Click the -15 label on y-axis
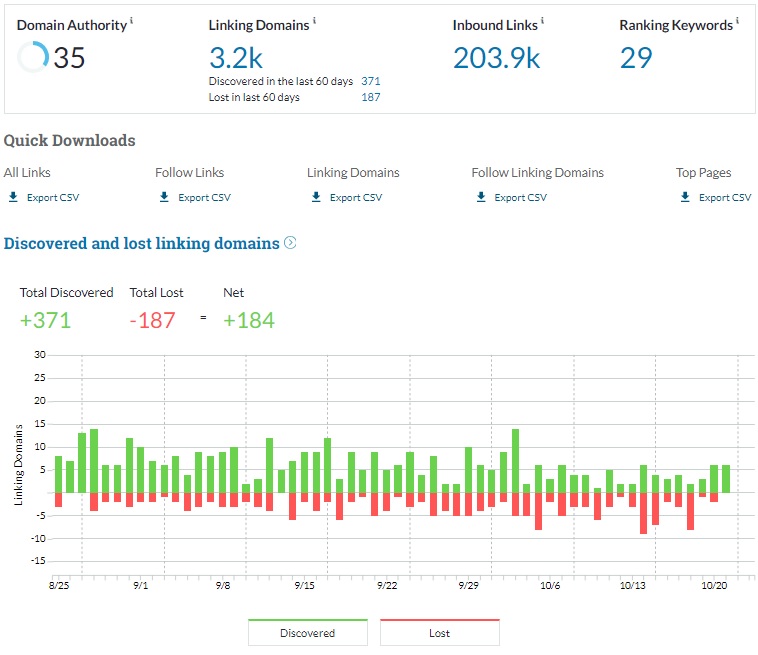This screenshot has height=655, width=758. pos(38,561)
